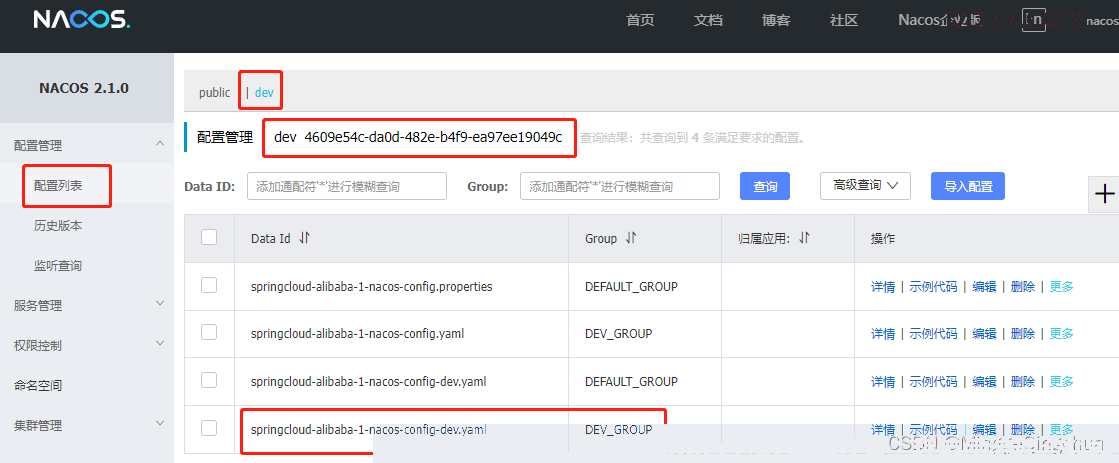Click the 导入配置 button
Image resolution: width=1119 pixels, height=463 pixels.
(x=968, y=186)
